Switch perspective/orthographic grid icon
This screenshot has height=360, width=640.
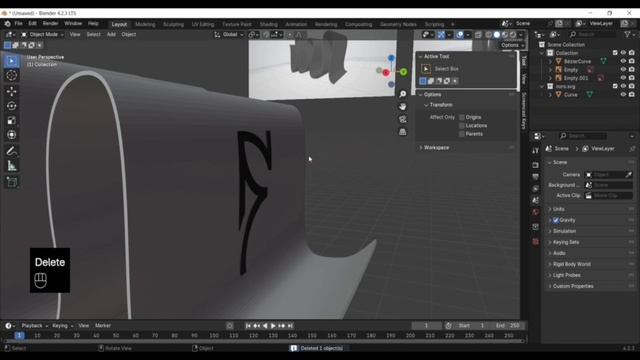pyautogui.click(x=402, y=131)
